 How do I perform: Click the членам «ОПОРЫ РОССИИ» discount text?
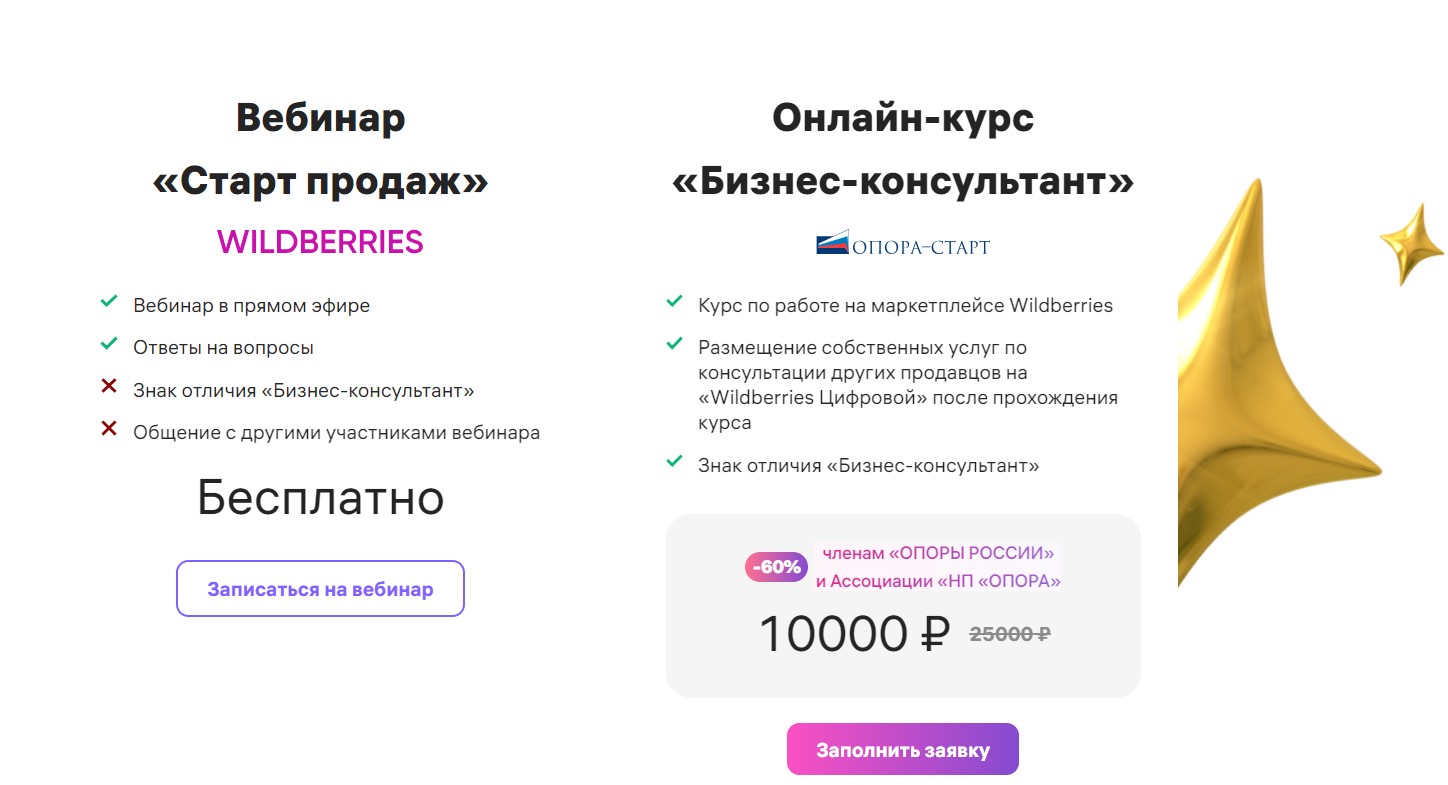click(x=936, y=553)
